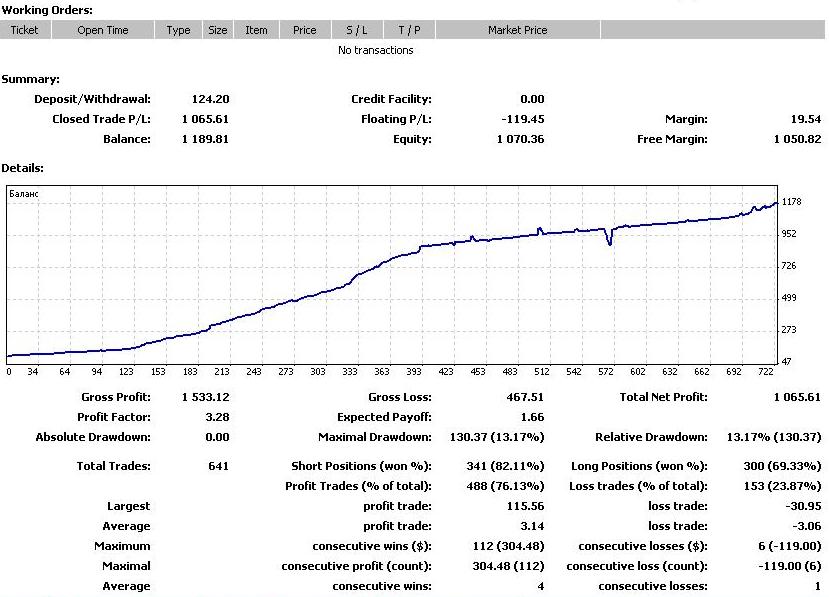829x597 pixels.
Task: Click the Long Positions value 300 (69.33%)
Action: [782, 466]
